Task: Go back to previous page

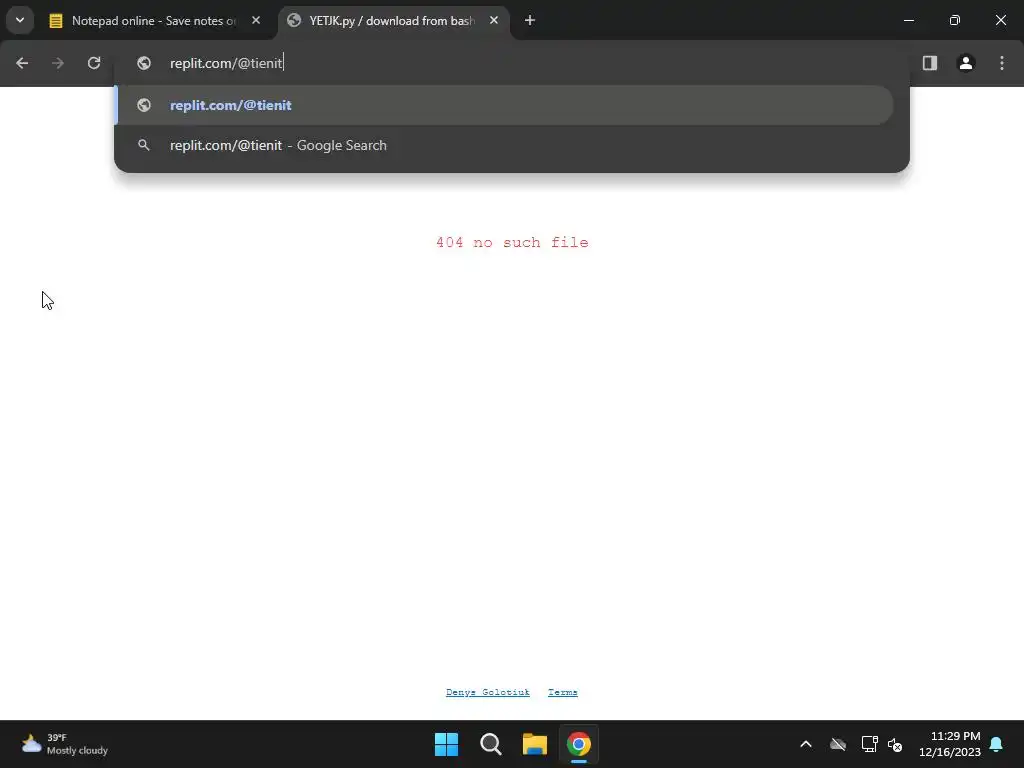Action: click(x=22, y=63)
